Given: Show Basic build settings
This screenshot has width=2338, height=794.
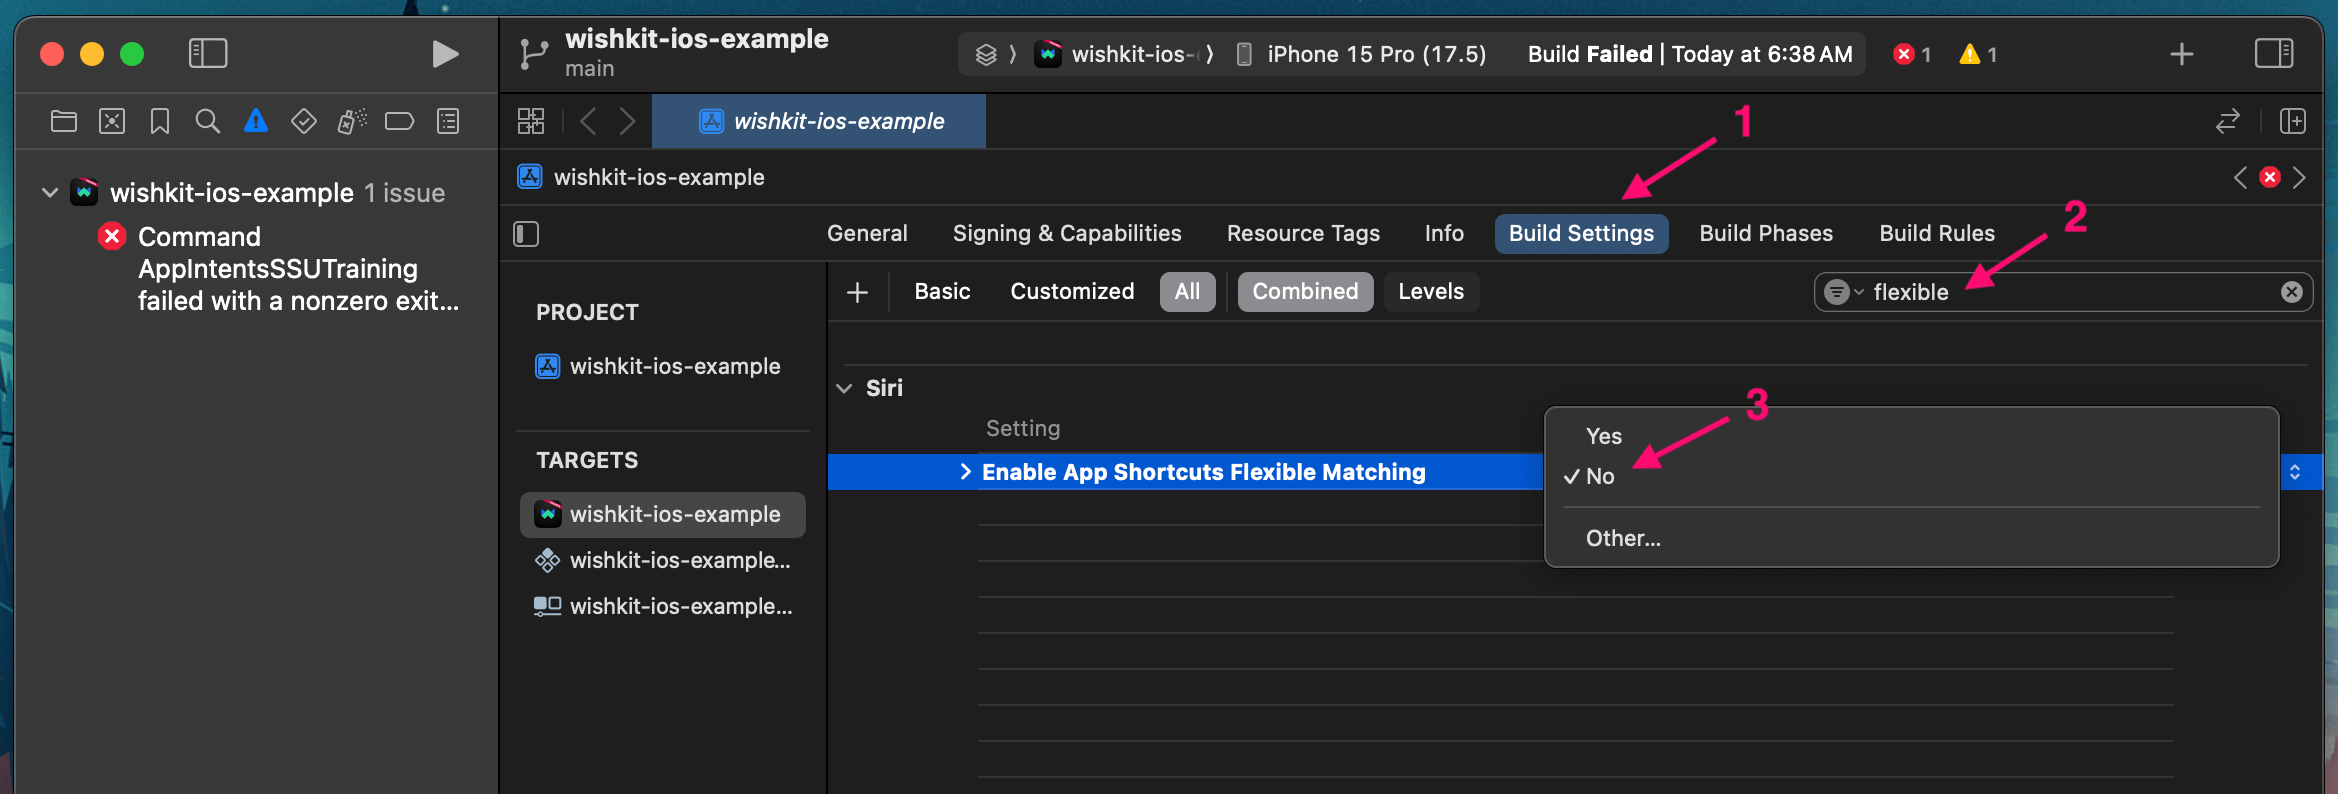Looking at the screenshot, I should (x=942, y=292).
